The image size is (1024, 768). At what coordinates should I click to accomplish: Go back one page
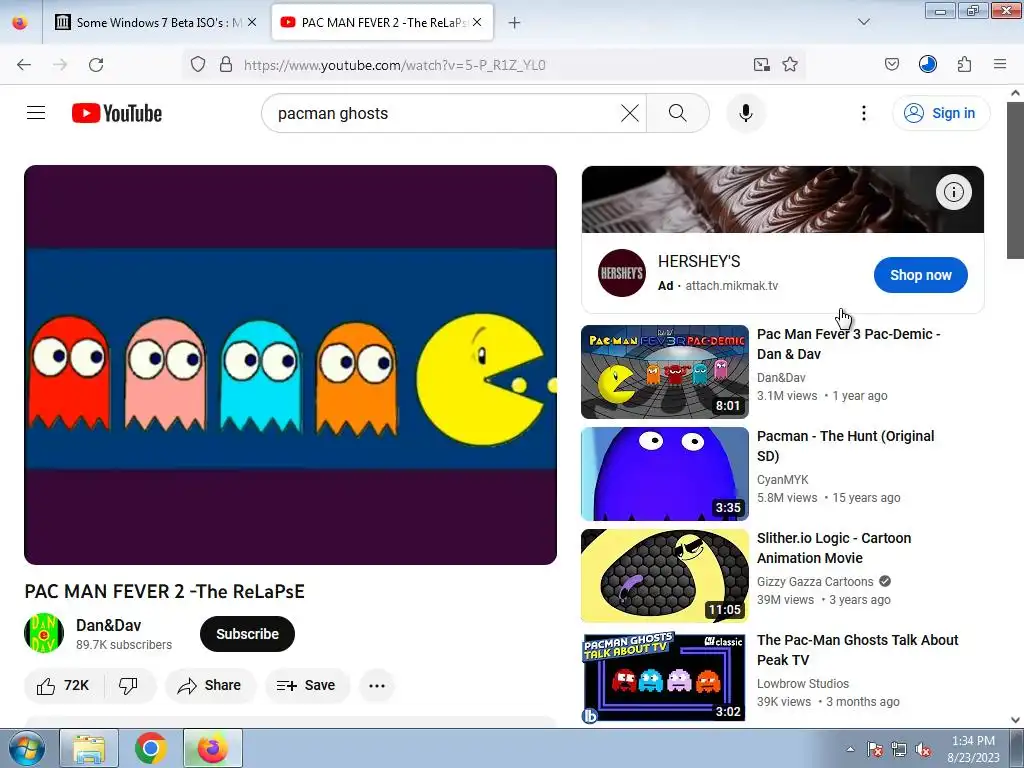[24, 64]
